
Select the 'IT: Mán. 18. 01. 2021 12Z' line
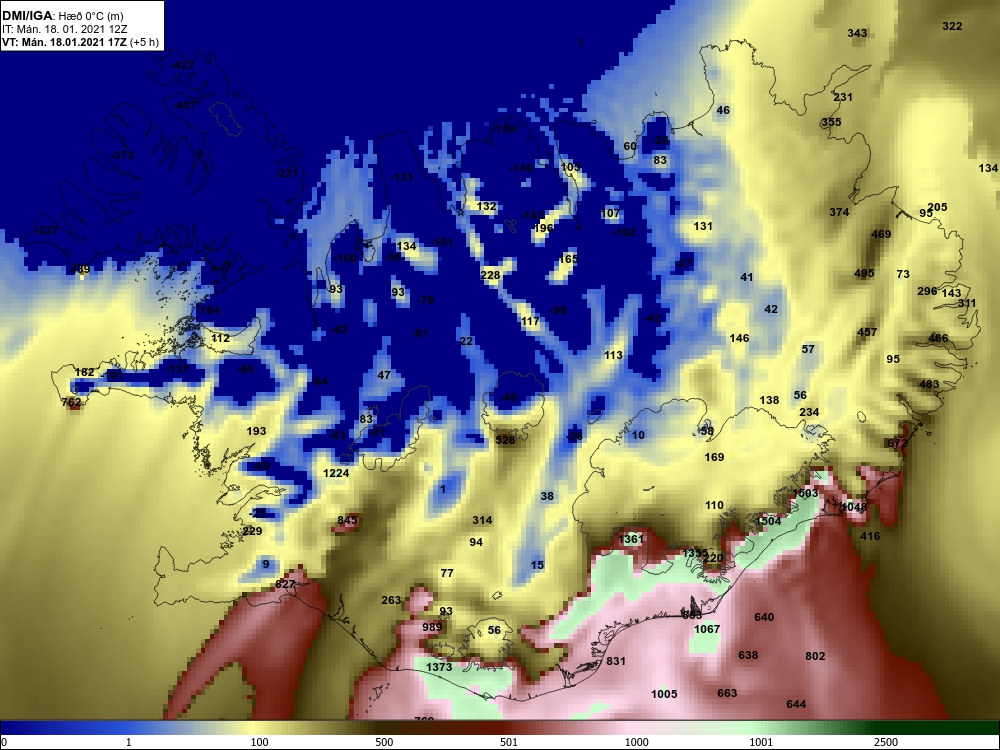[64, 29]
